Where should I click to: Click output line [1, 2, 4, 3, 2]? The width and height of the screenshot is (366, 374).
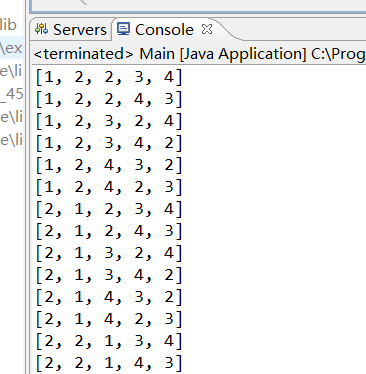(109, 165)
